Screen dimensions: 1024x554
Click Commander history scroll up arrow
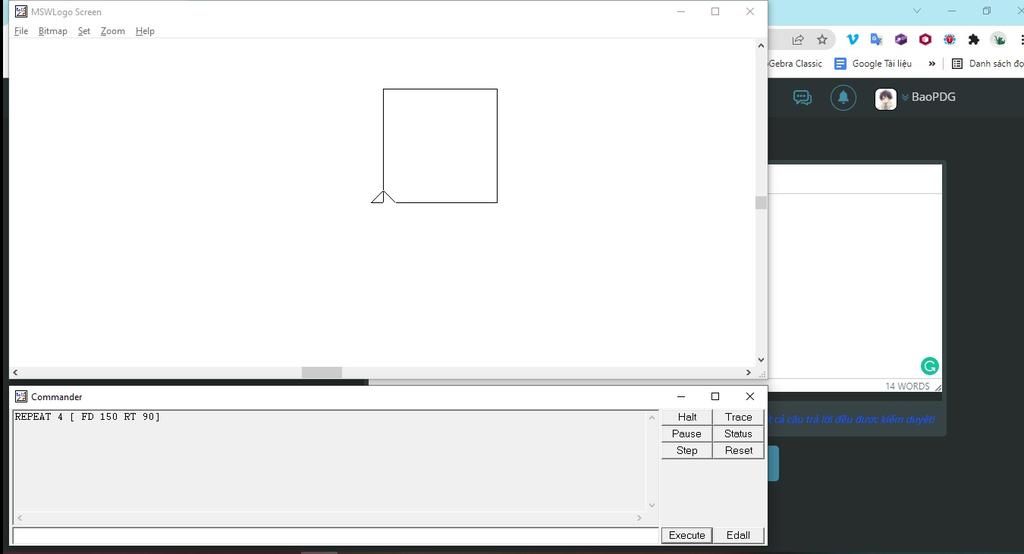[652, 417]
